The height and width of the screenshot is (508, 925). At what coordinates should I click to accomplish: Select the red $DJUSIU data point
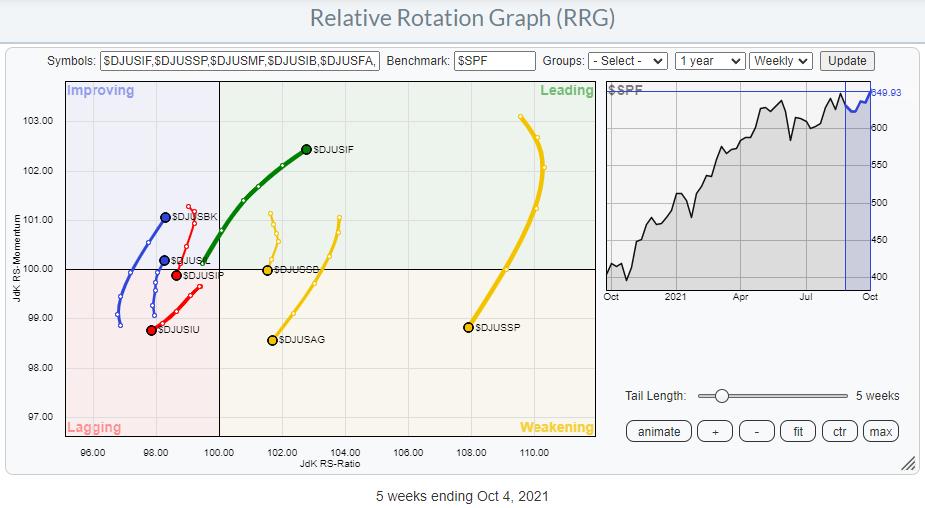(151, 330)
